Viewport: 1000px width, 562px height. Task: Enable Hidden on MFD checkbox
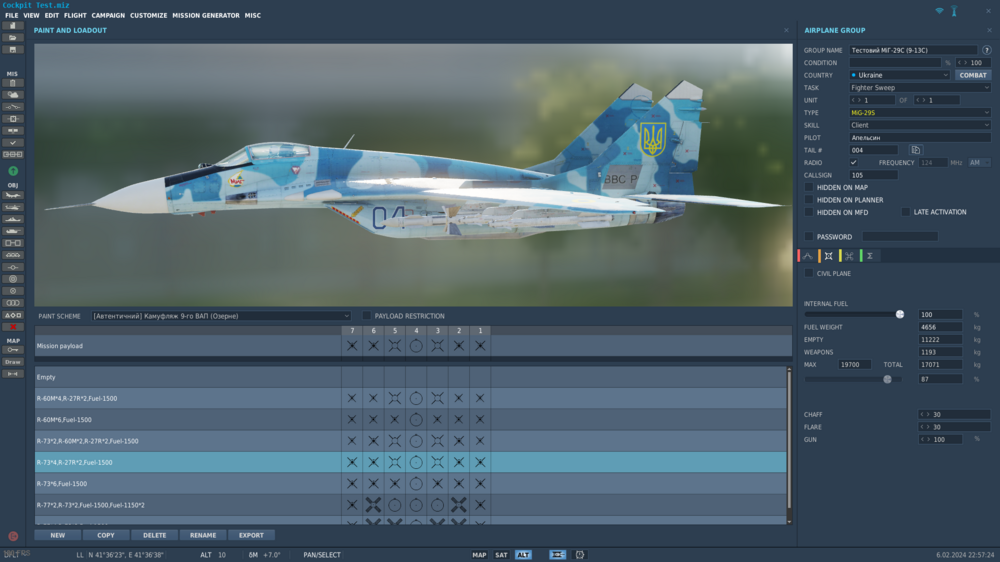(x=809, y=212)
